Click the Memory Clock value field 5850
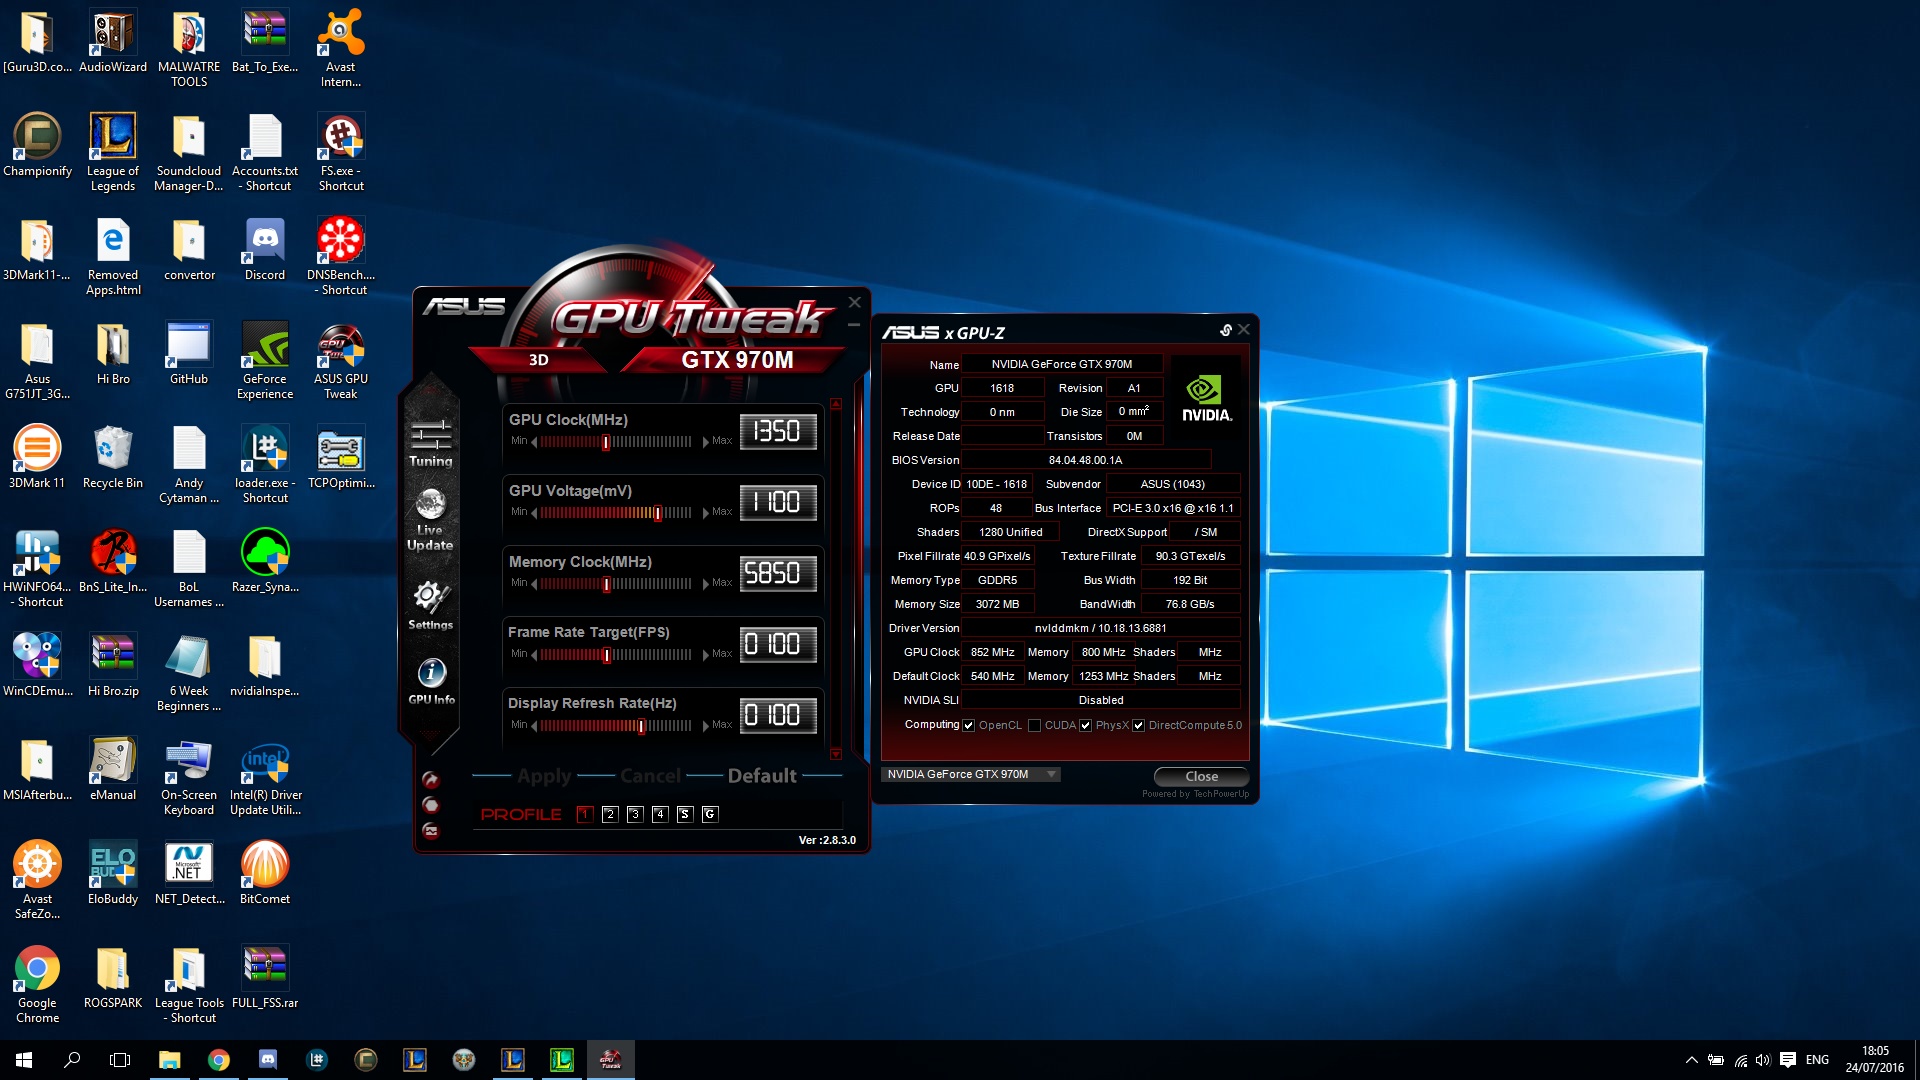The image size is (1920, 1080). [x=778, y=573]
